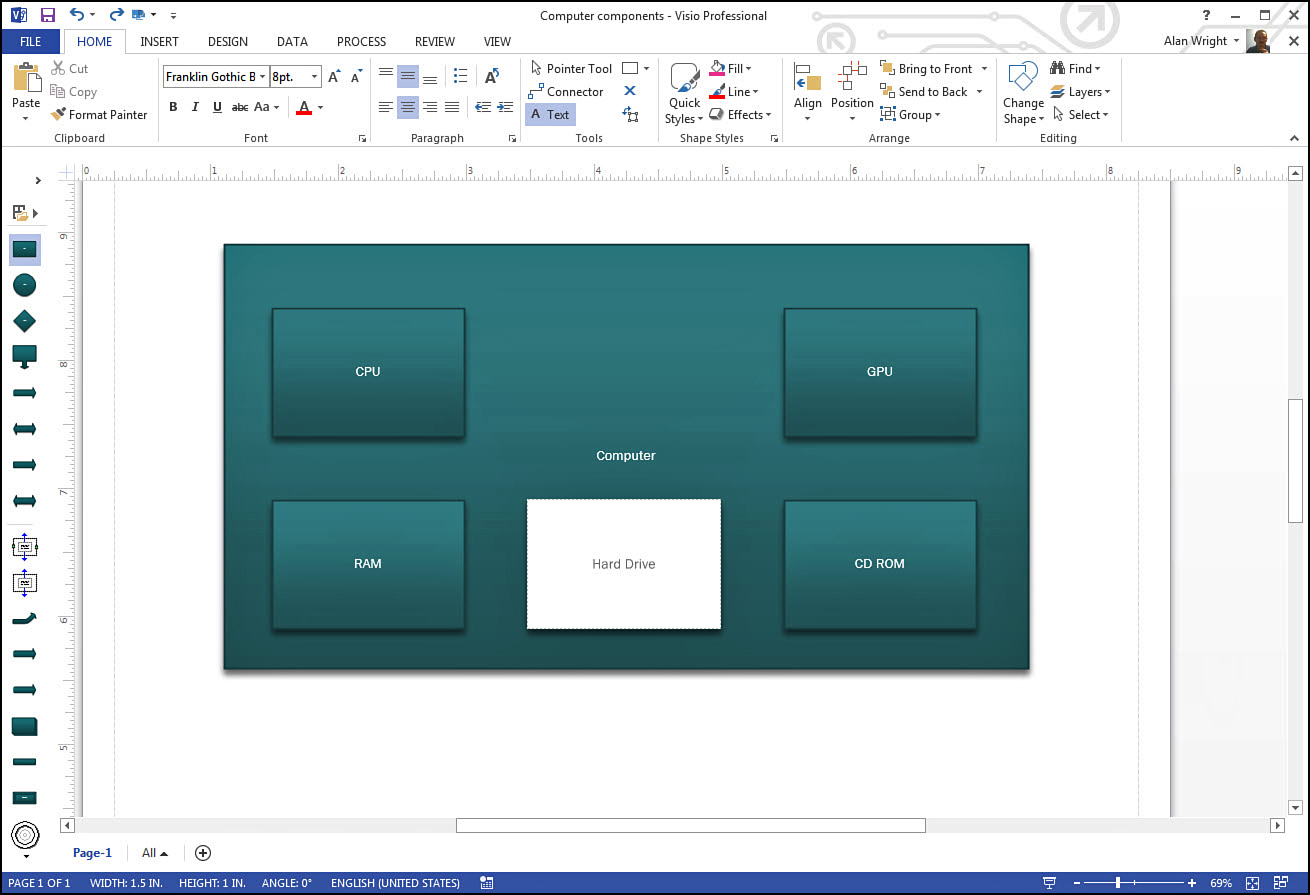Toggle the Text tool

coord(550,115)
